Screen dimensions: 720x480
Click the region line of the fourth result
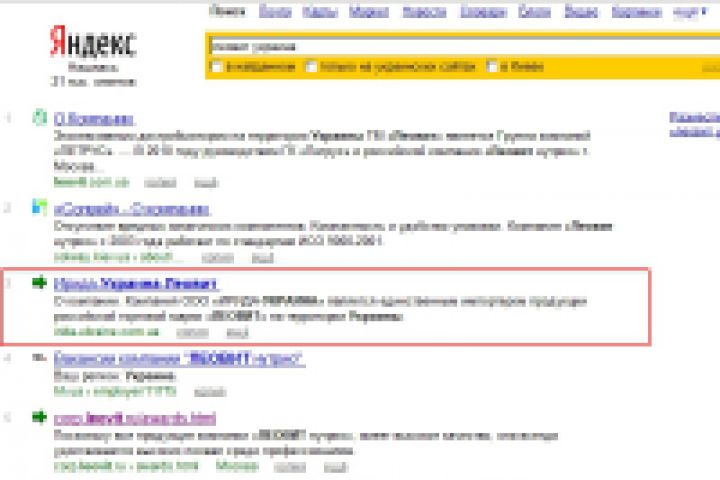pyautogui.click(x=115, y=377)
